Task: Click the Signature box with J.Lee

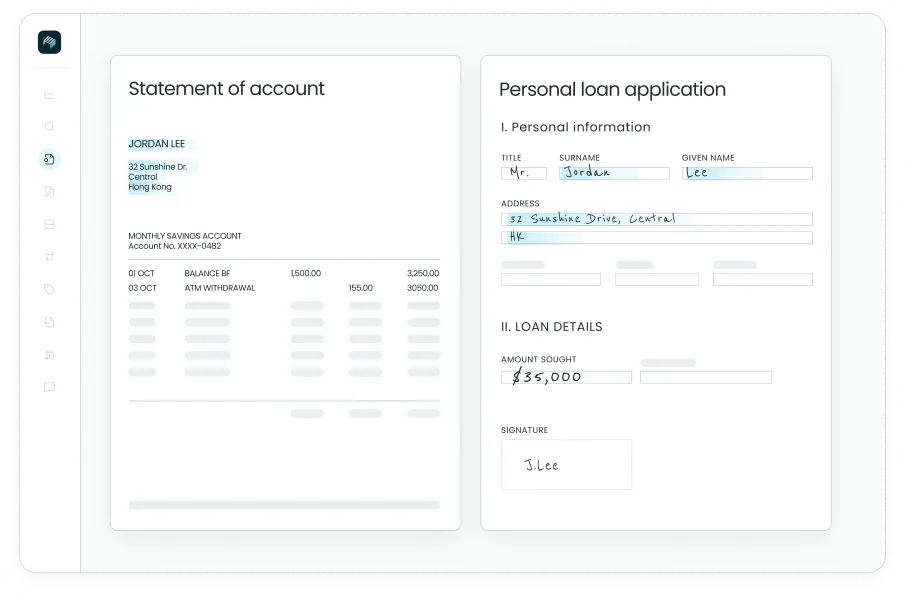Action: (566, 465)
